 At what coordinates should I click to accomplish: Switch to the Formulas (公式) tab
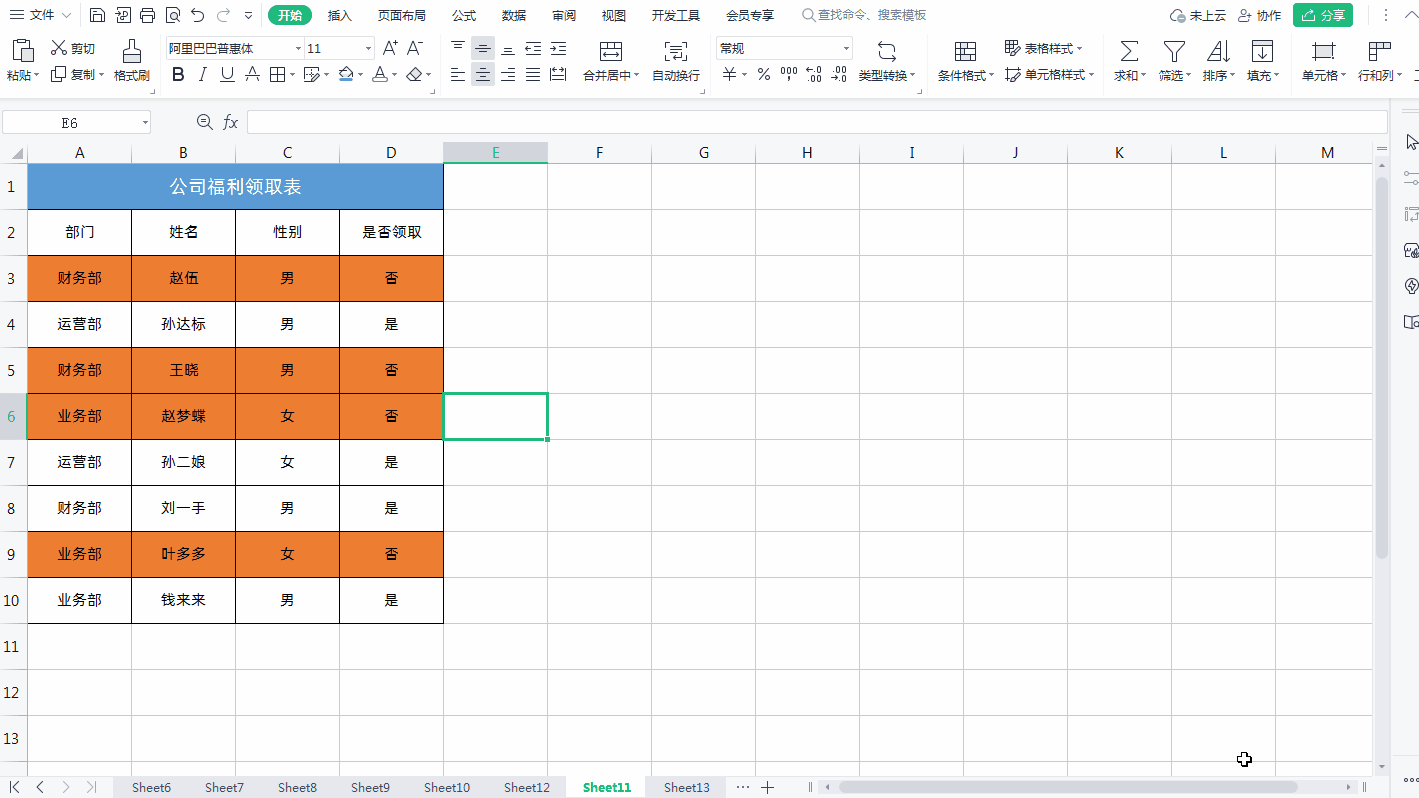click(464, 15)
